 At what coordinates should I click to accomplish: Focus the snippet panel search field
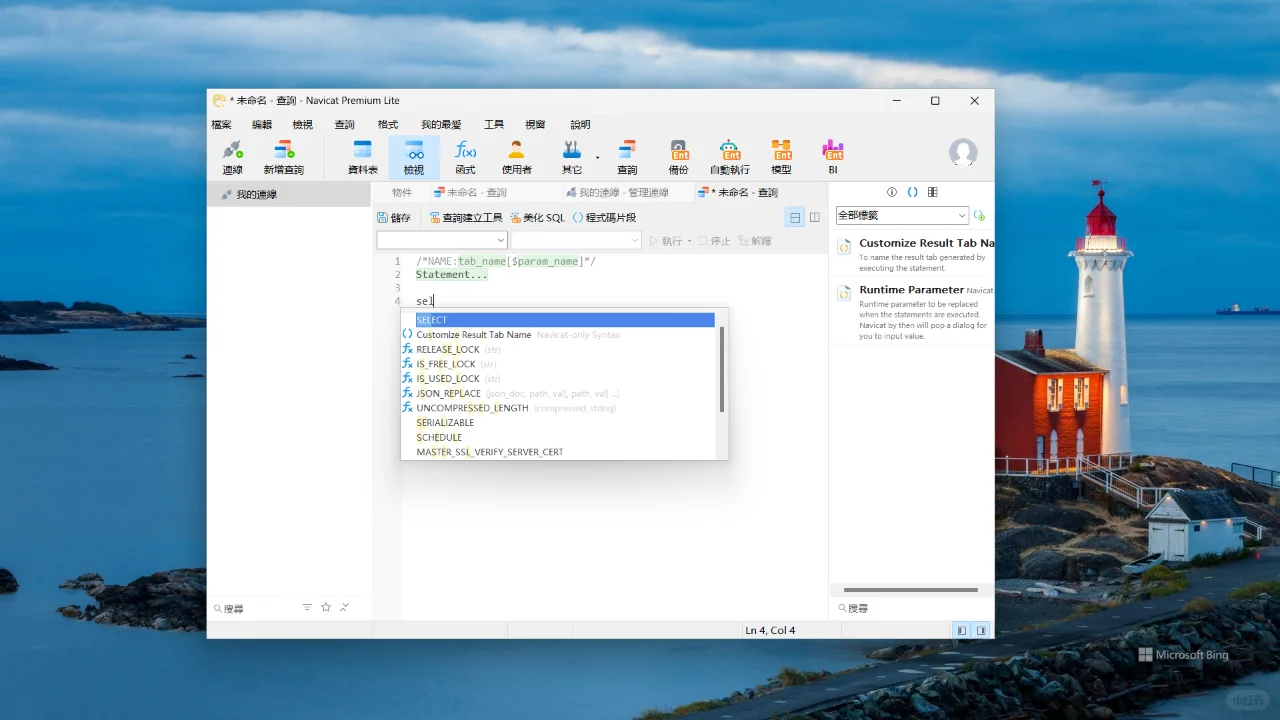pyautogui.click(x=911, y=608)
